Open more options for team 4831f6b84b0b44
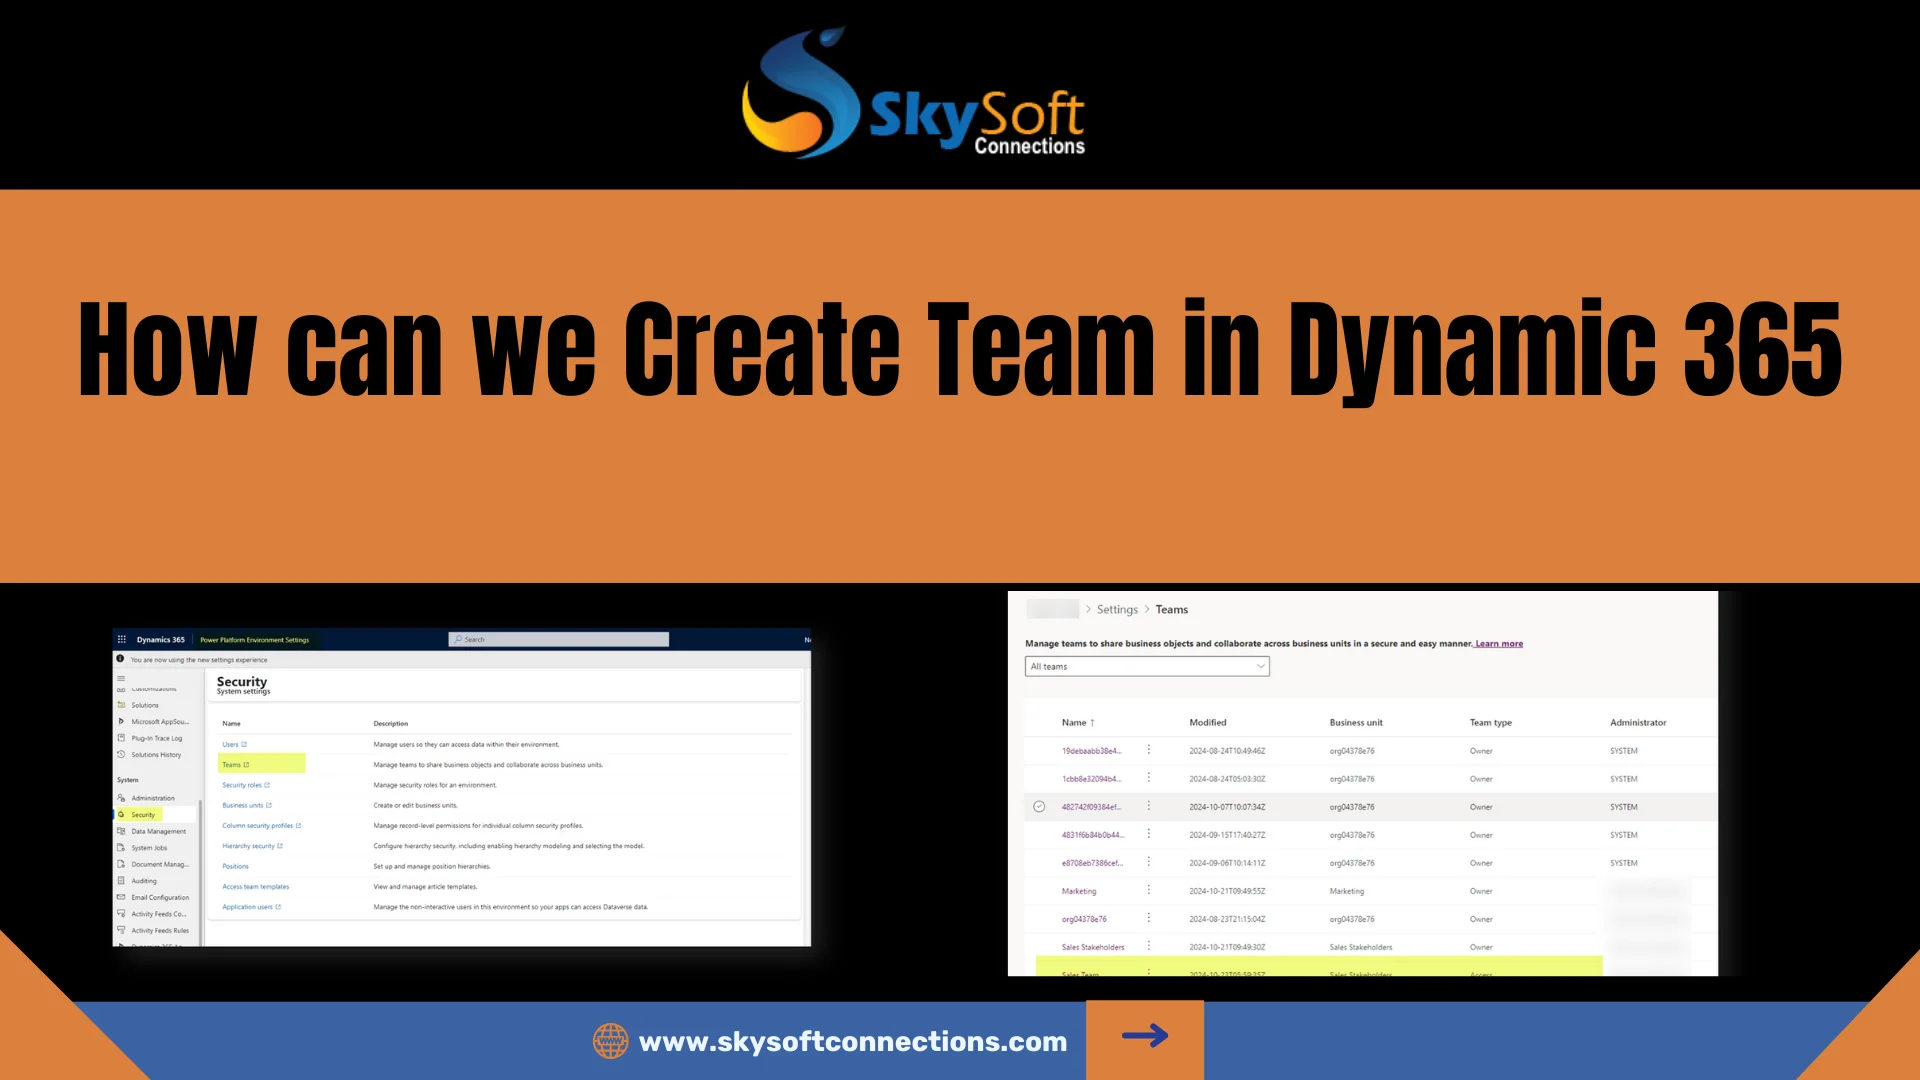The width and height of the screenshot is (1920, 1080). point(1148,834)
